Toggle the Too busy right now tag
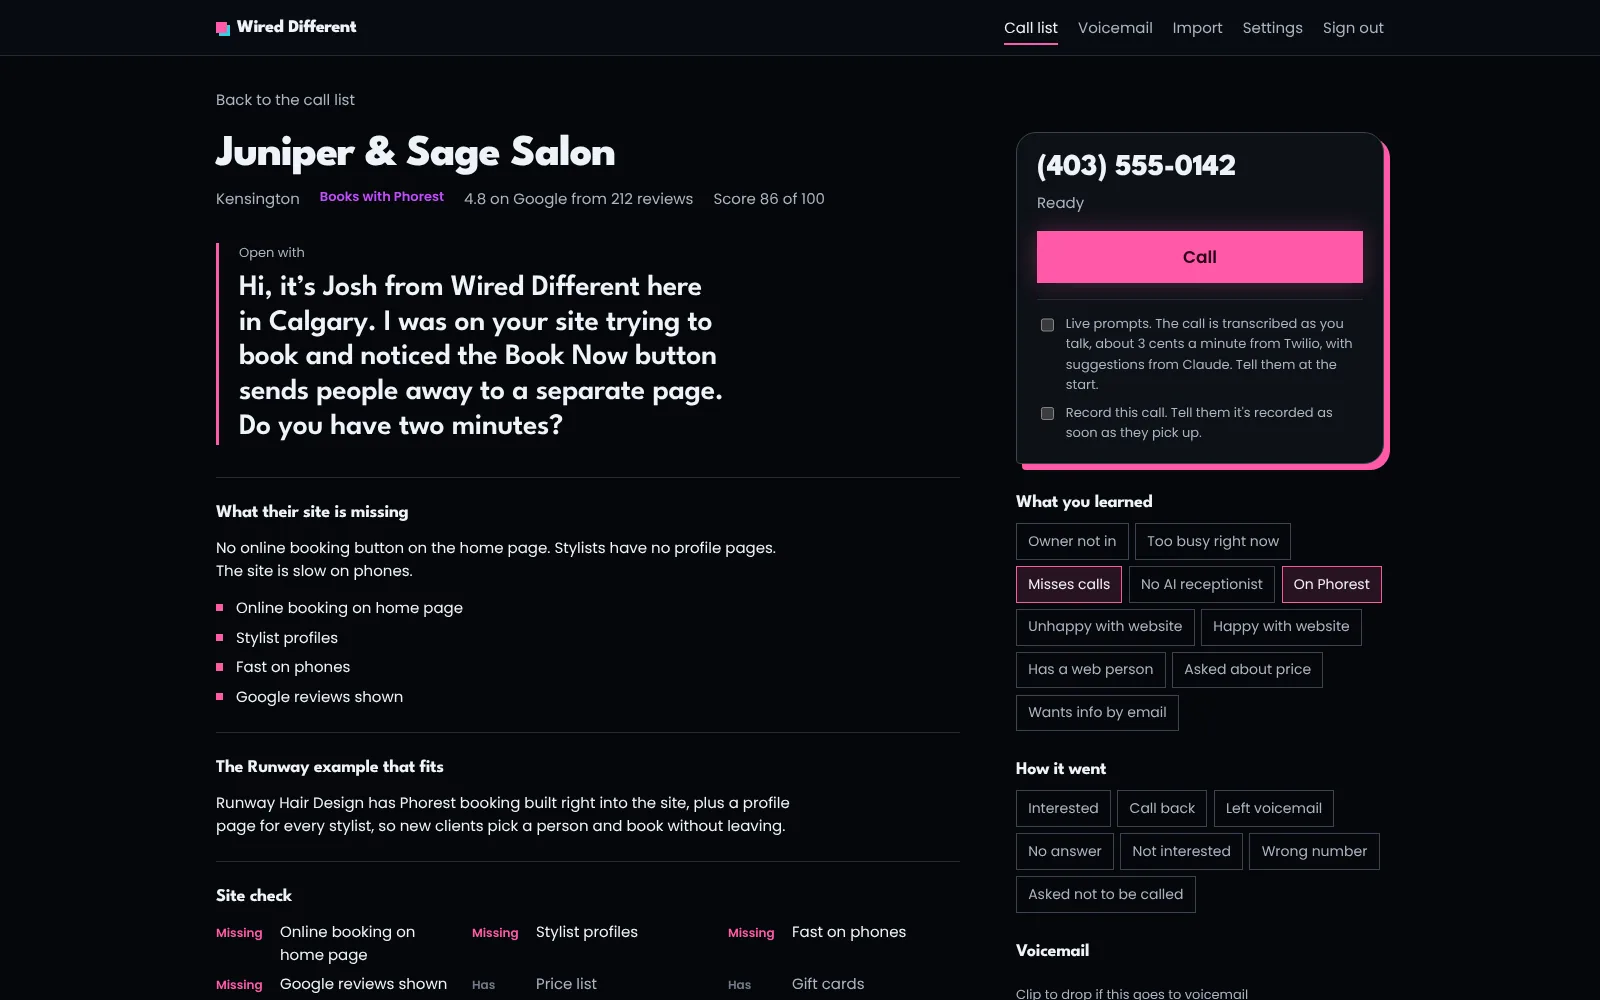Viewport: 1600px width, 1000px height. [x=1213, y=542]
